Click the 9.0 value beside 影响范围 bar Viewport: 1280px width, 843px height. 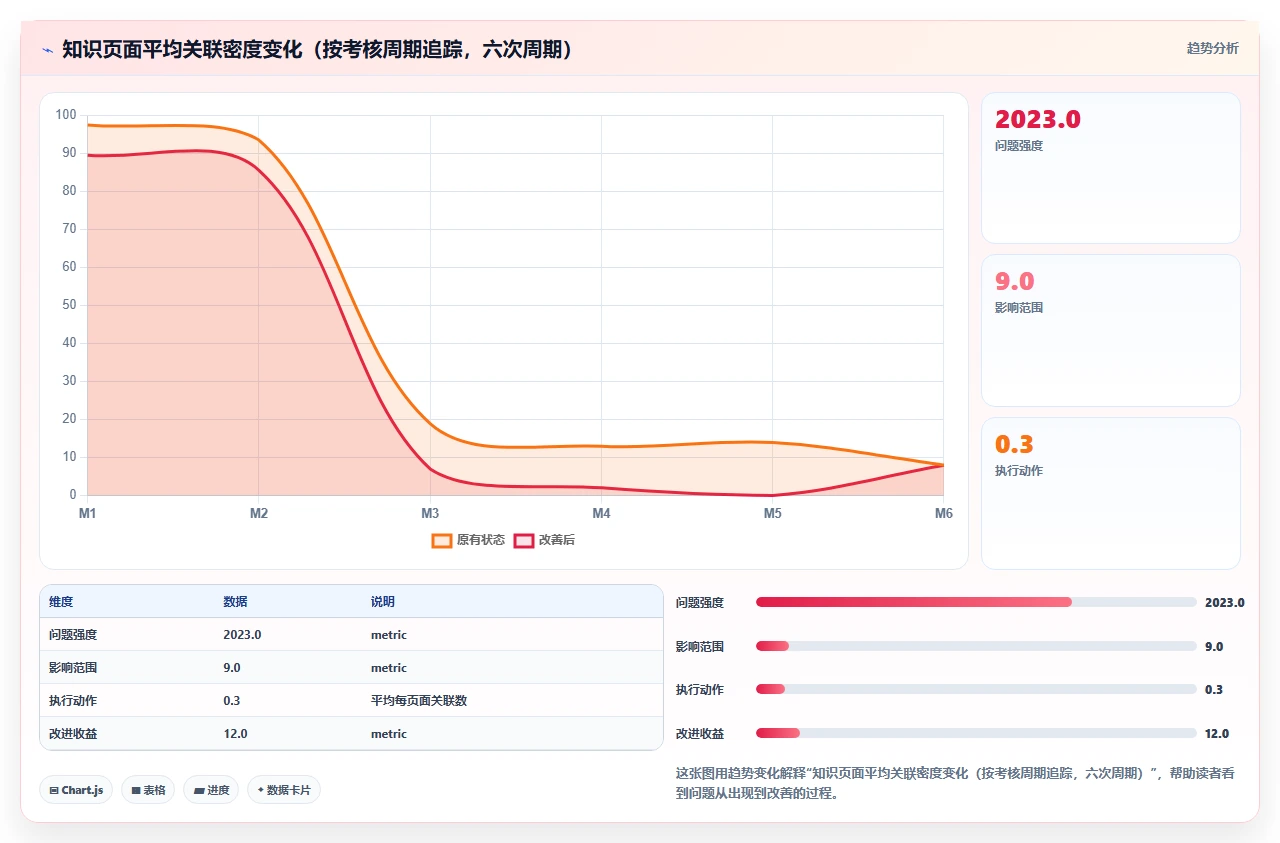click(x=1214, y=646)
